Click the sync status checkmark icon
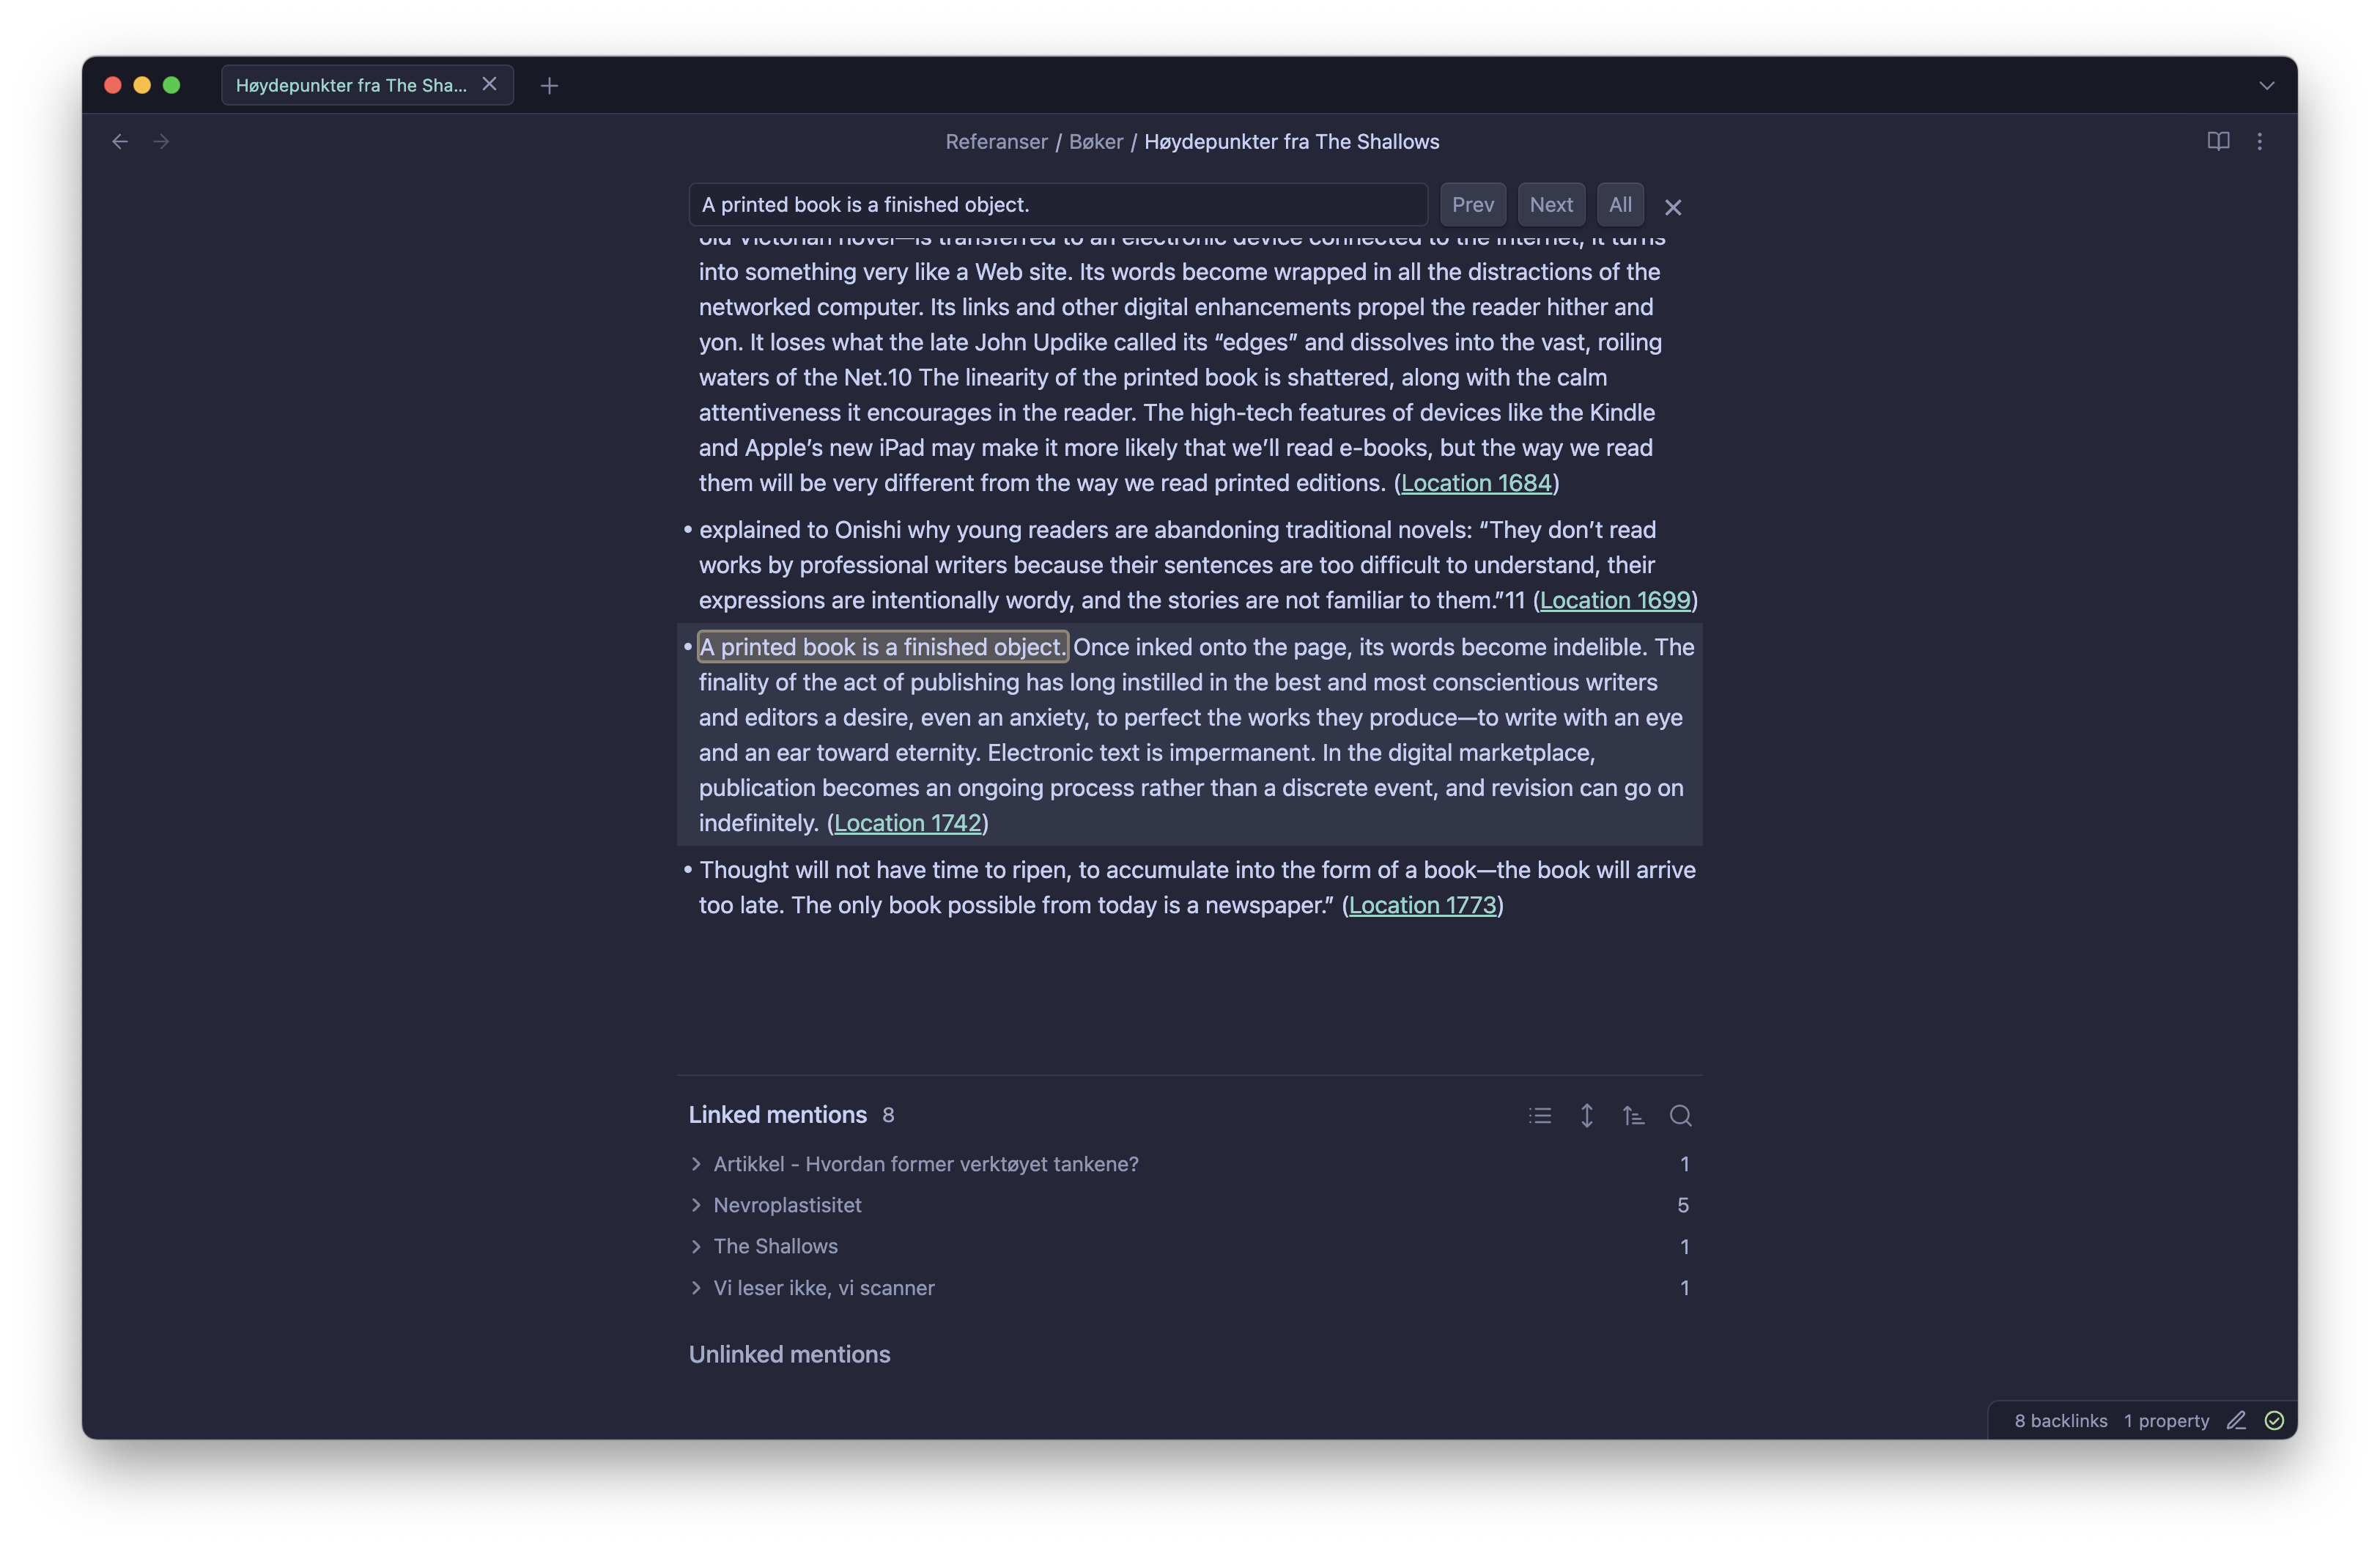The width and height of the screenshot is (2380, 1548). [2274, 1420]
